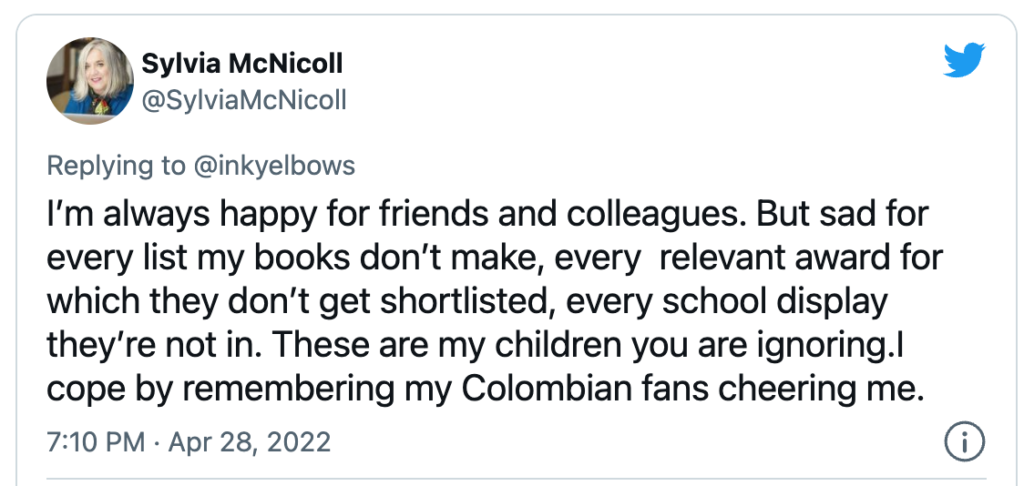Click the Apr 28, 2022 date
Viewport: 1024px width, 486px height.
click(249, 443)
